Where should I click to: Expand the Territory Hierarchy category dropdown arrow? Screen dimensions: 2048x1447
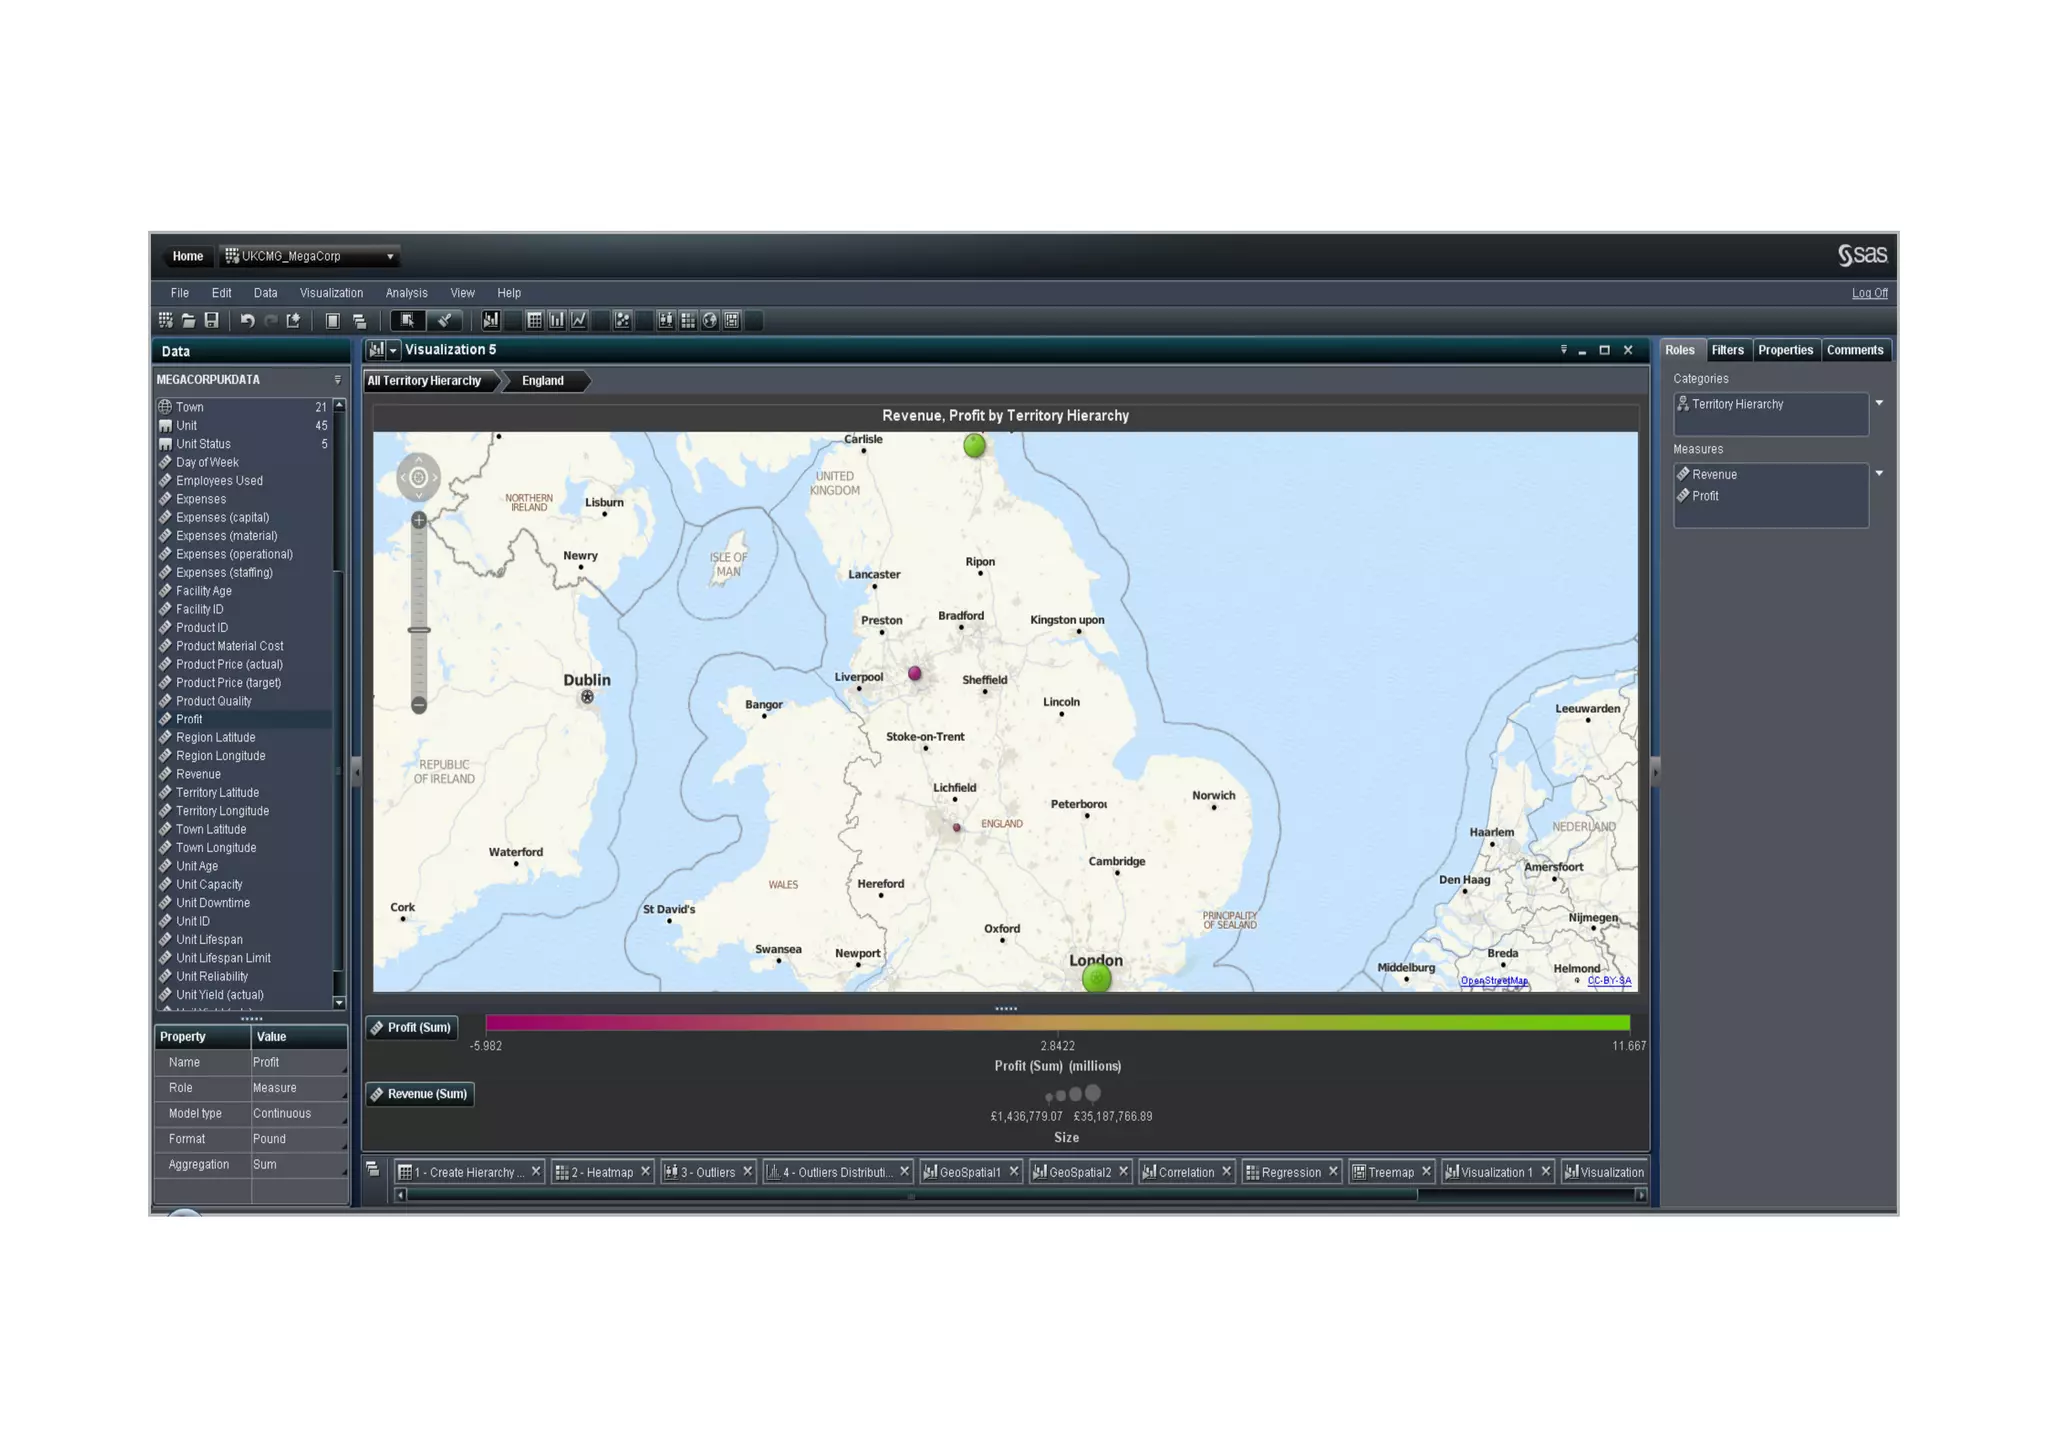[x=1879, y=404]
